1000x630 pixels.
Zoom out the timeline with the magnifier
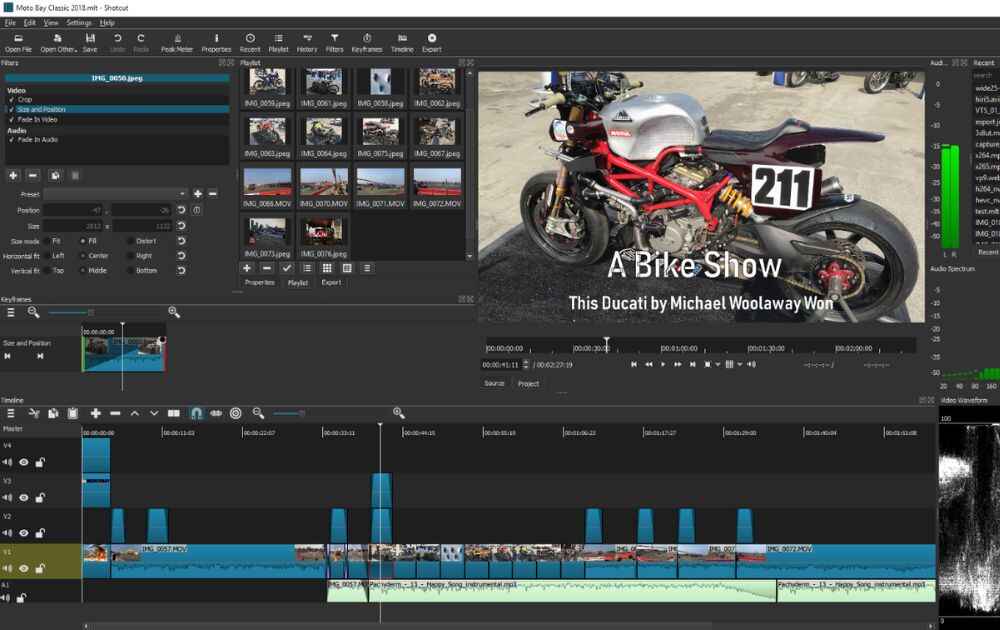[x=258, y=414]
